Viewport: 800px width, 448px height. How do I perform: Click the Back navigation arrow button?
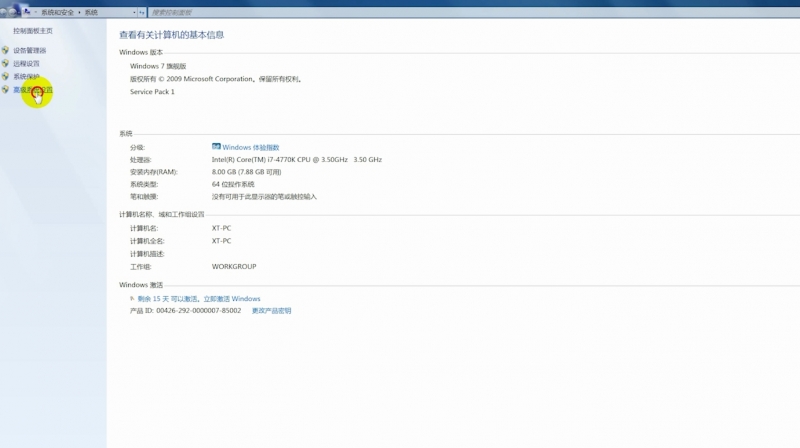(x=4, y=12)
